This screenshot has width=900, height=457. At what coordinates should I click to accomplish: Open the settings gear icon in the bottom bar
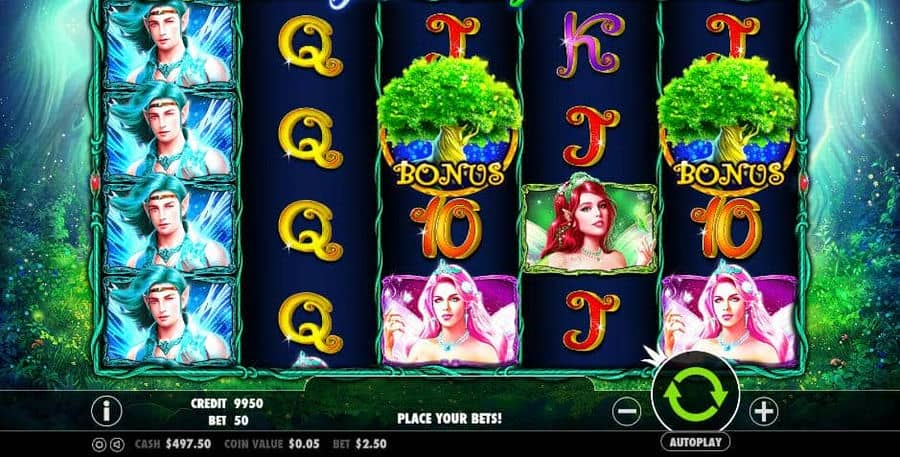coord(98,444)
